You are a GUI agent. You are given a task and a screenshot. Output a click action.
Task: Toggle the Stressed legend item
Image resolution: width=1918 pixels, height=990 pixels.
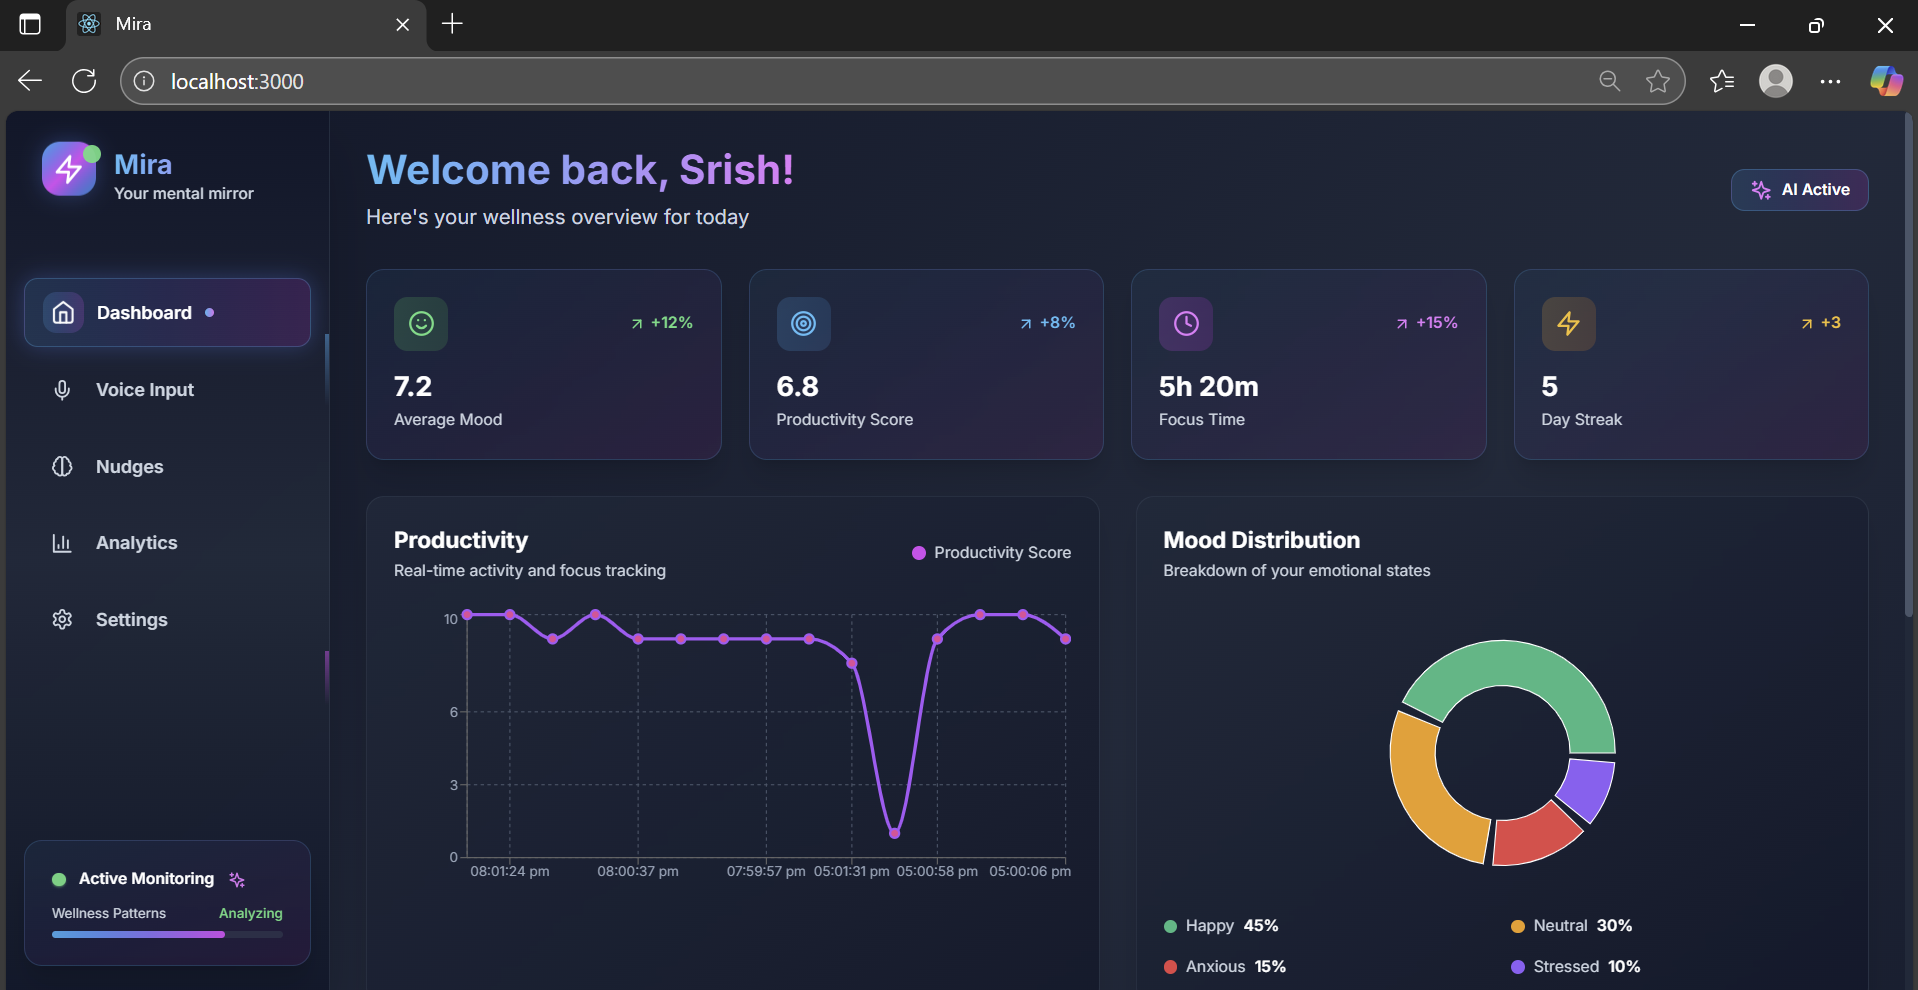click(1576, 966)
